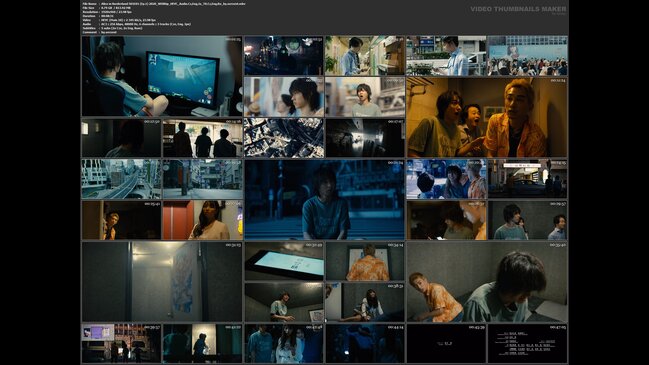
Task: Open thumbnail of man in blue shirt in store
Action: tap(365, 55)
